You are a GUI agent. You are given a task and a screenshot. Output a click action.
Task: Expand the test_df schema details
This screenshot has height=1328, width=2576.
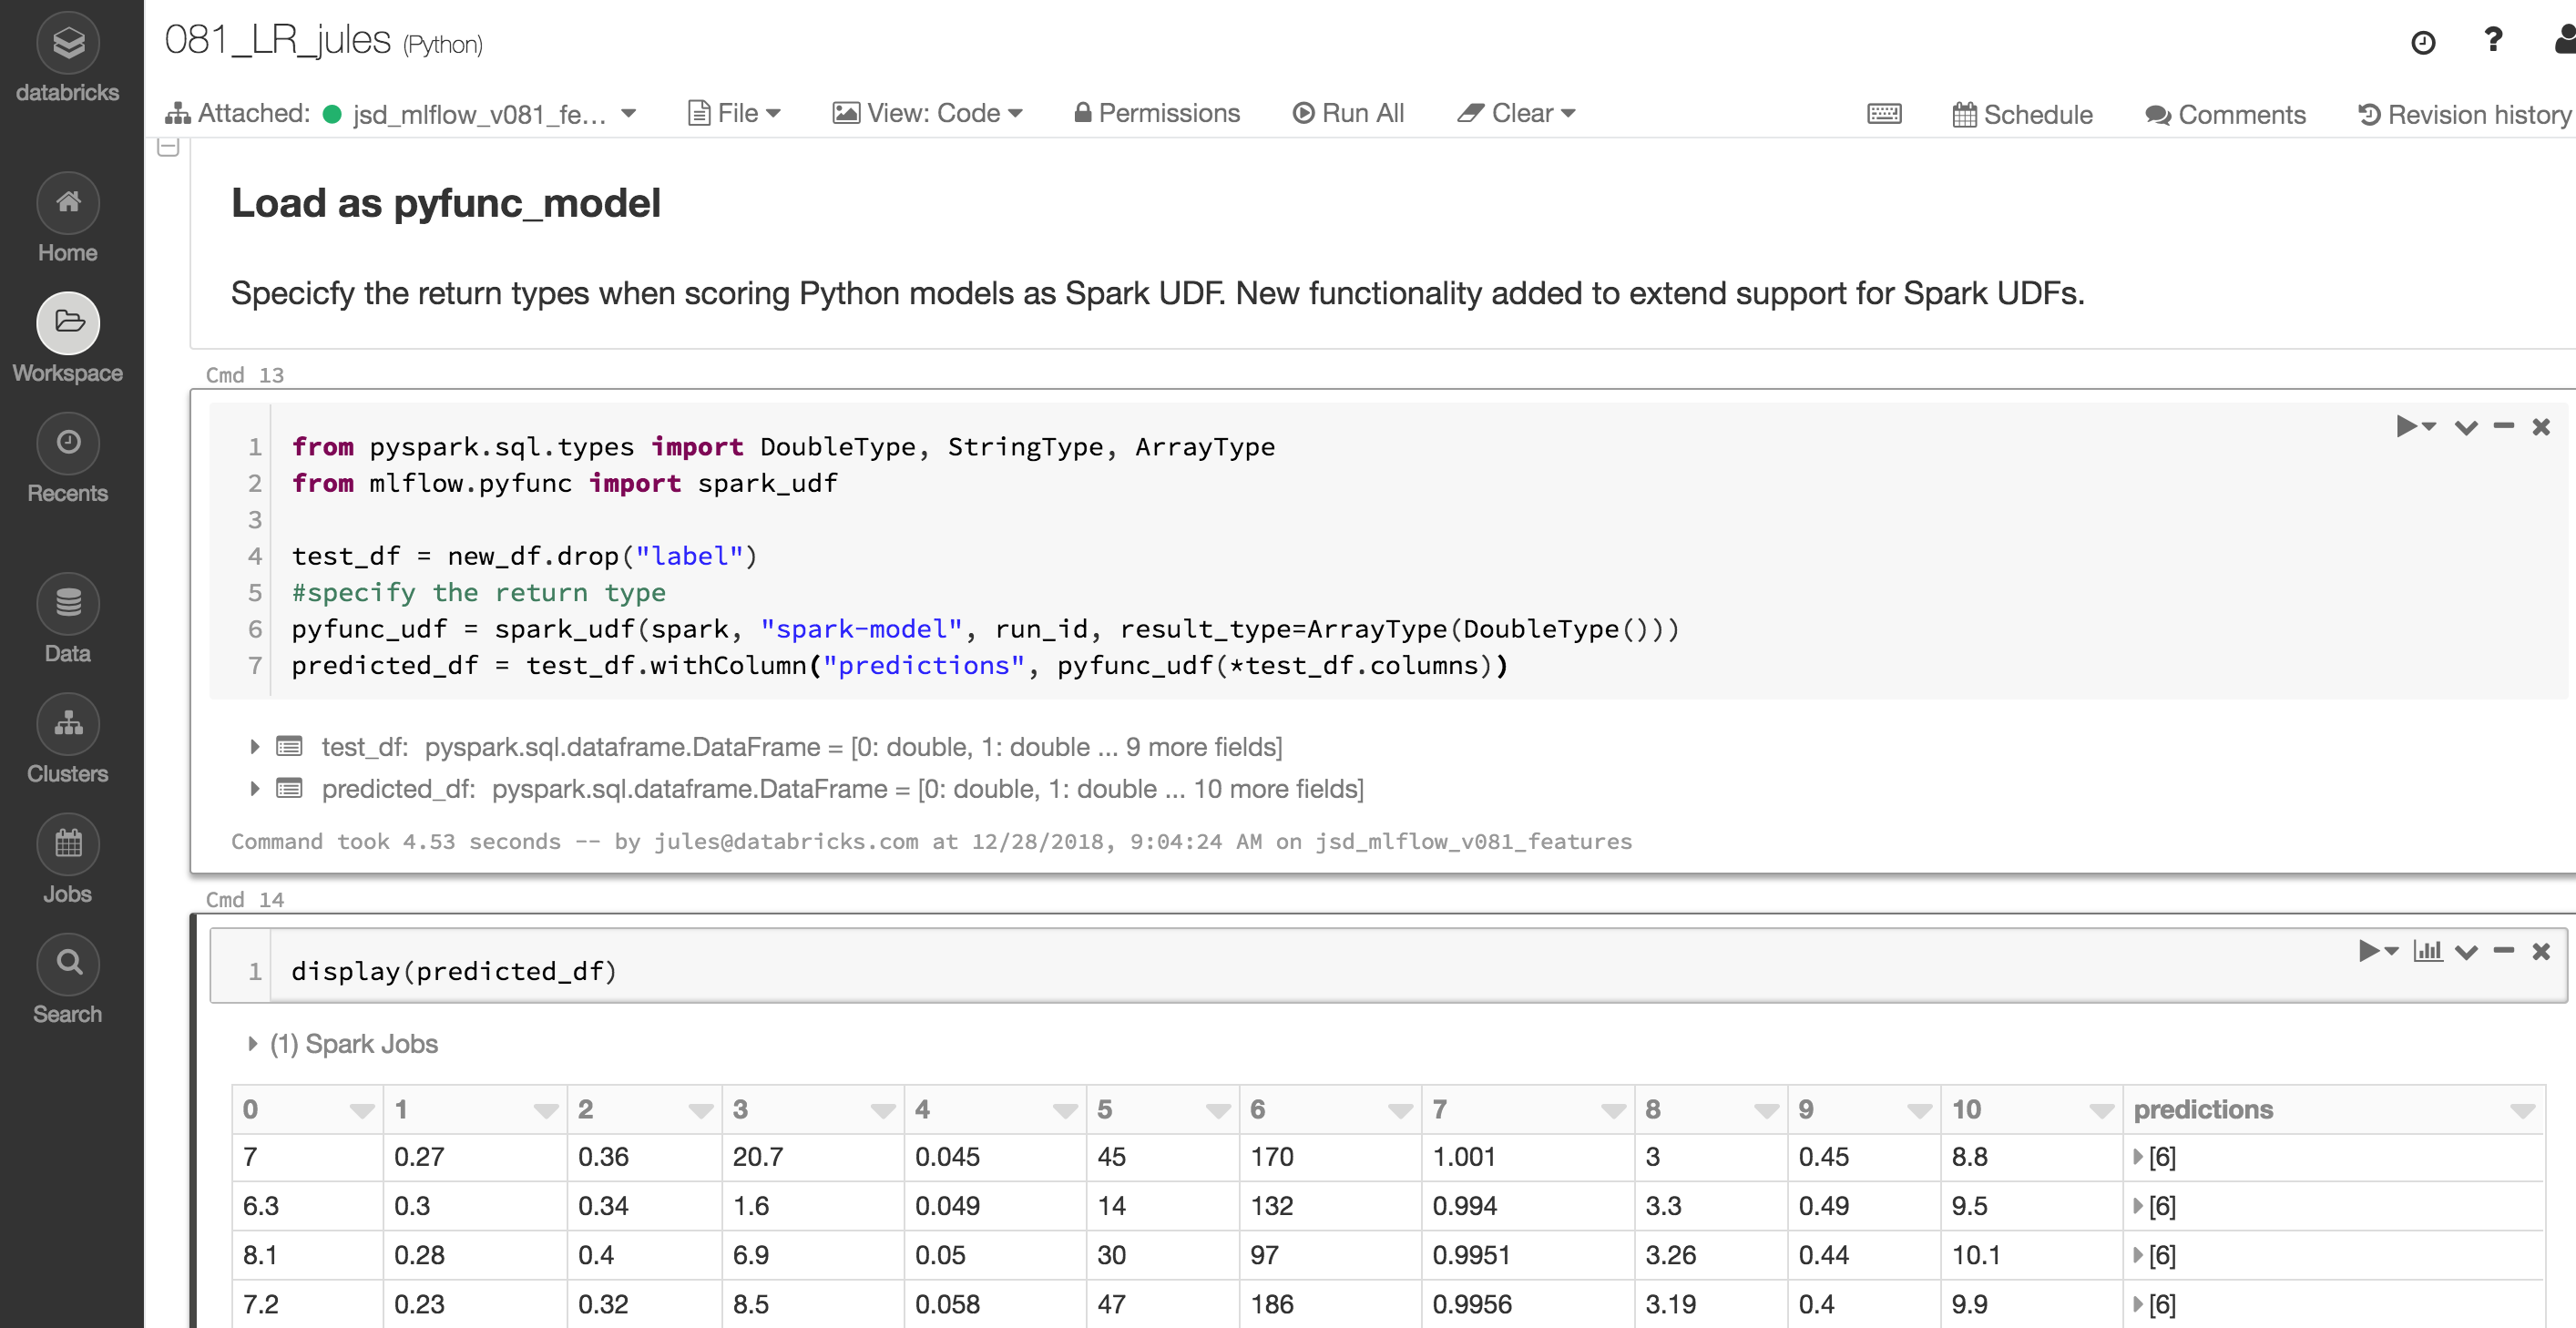pos(254,747)
